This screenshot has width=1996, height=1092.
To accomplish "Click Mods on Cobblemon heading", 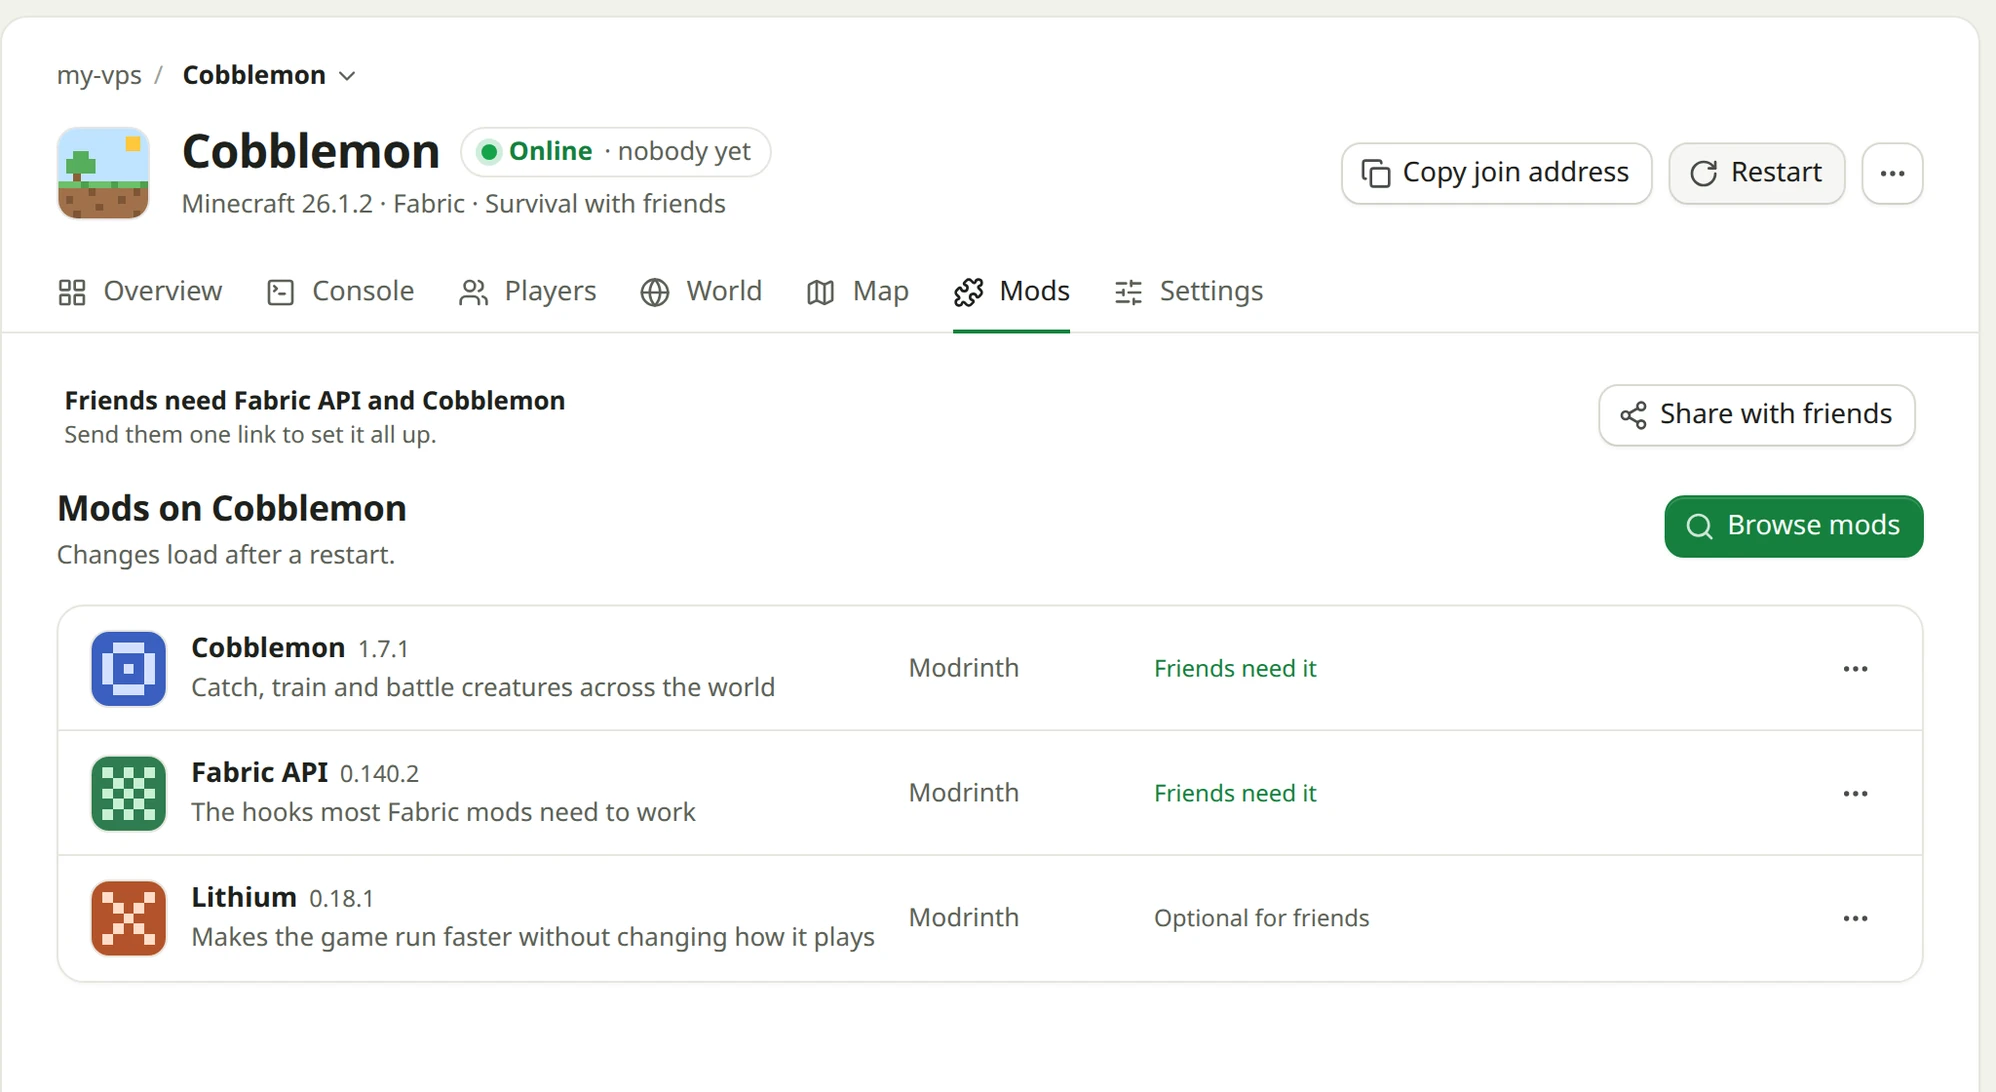I will click(x=232, y=508).
